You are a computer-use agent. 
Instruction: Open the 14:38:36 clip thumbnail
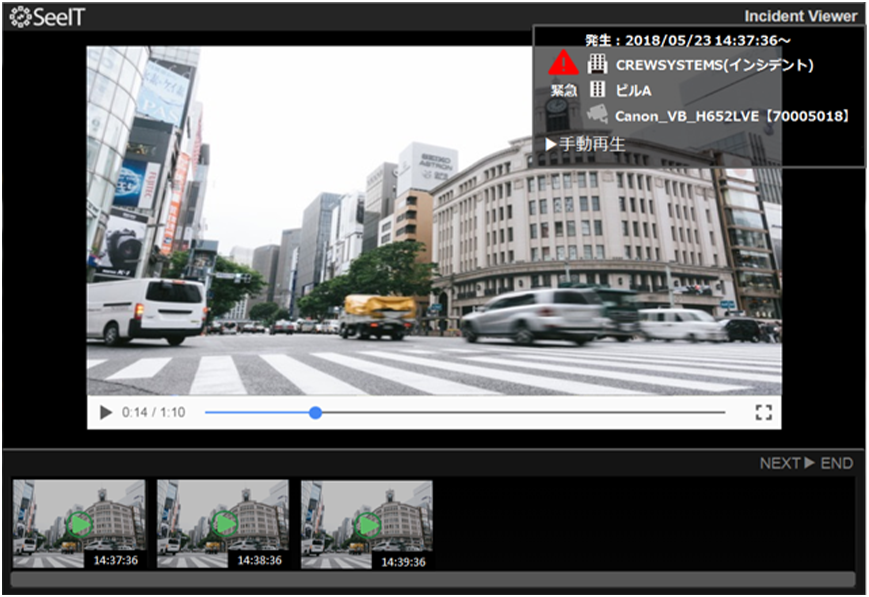click(x=223, y=524)
